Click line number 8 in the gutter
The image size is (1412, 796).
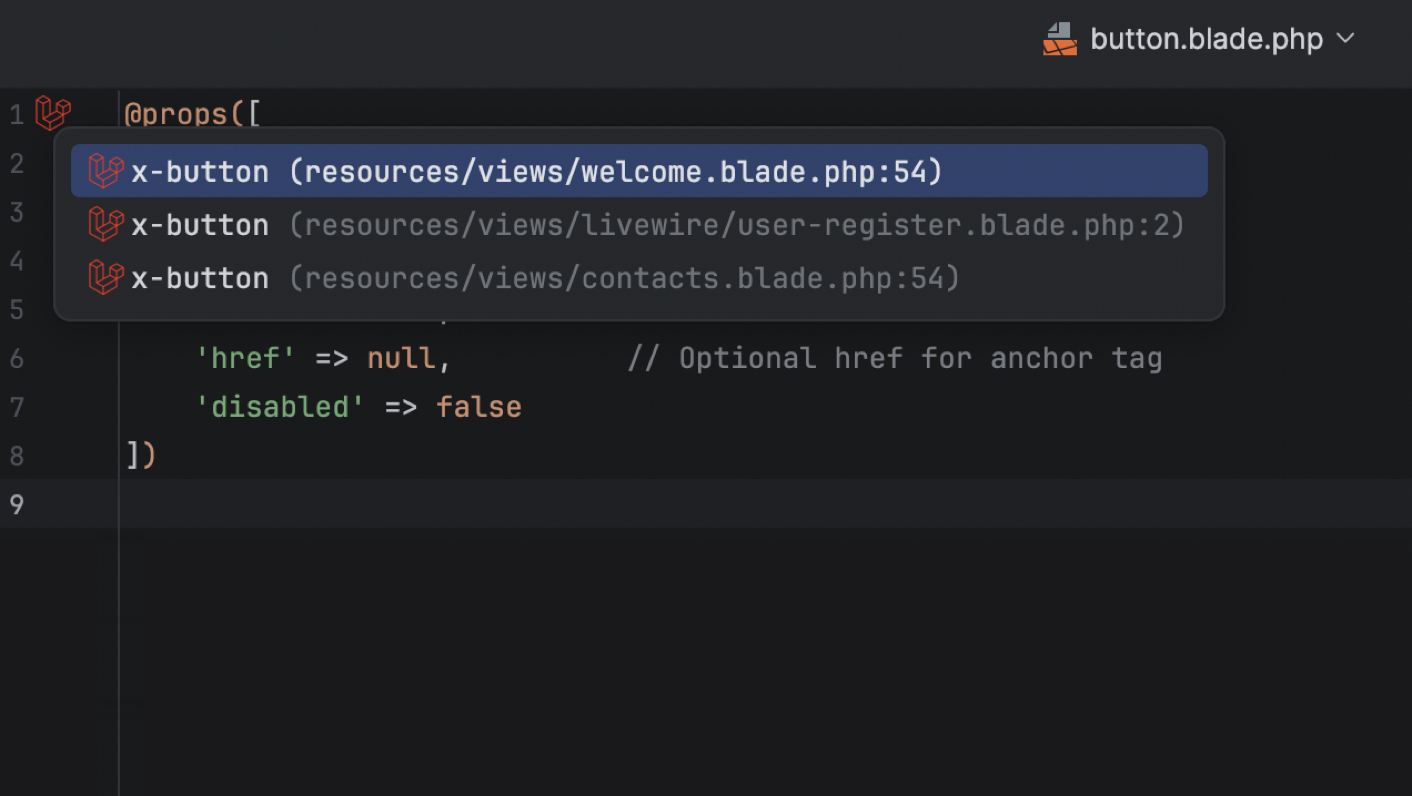coord(16,456)
